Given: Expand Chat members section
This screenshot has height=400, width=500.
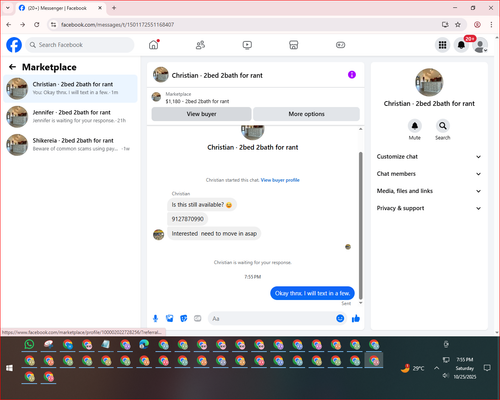Looking at the screenshot, I should pyautogui.click(x=429, y=174).
